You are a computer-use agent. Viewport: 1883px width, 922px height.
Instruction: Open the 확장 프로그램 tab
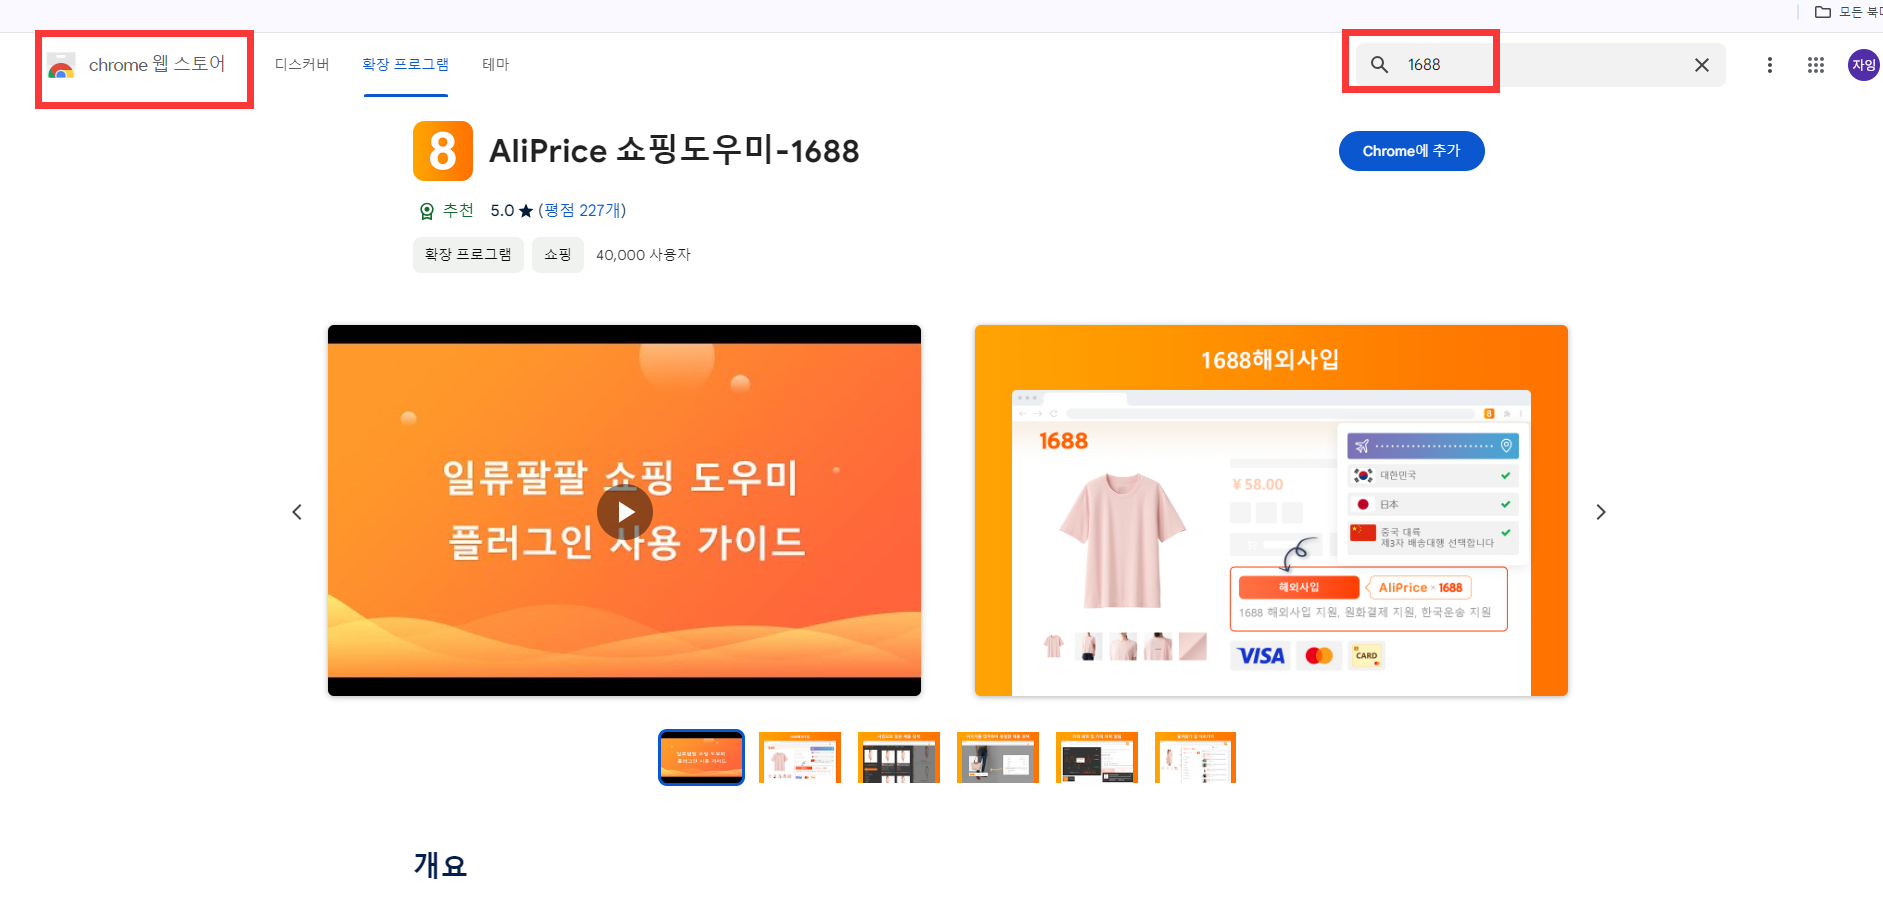[x=405, y=64]
